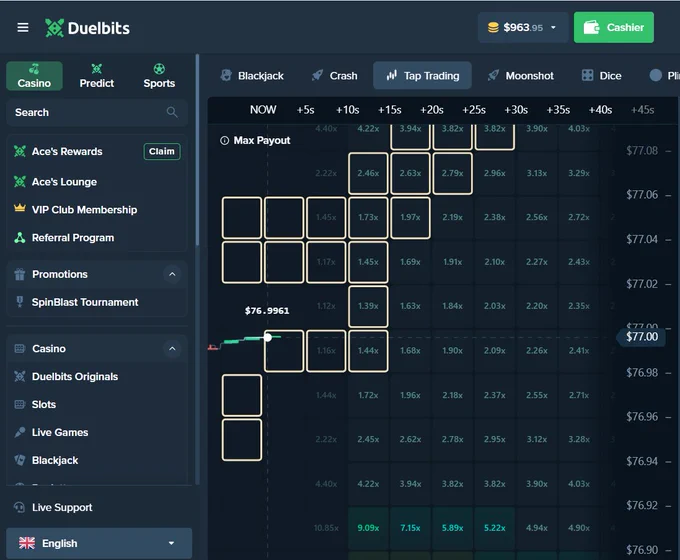
Task: Click the +30s time column header
Action: coord(516,110)
